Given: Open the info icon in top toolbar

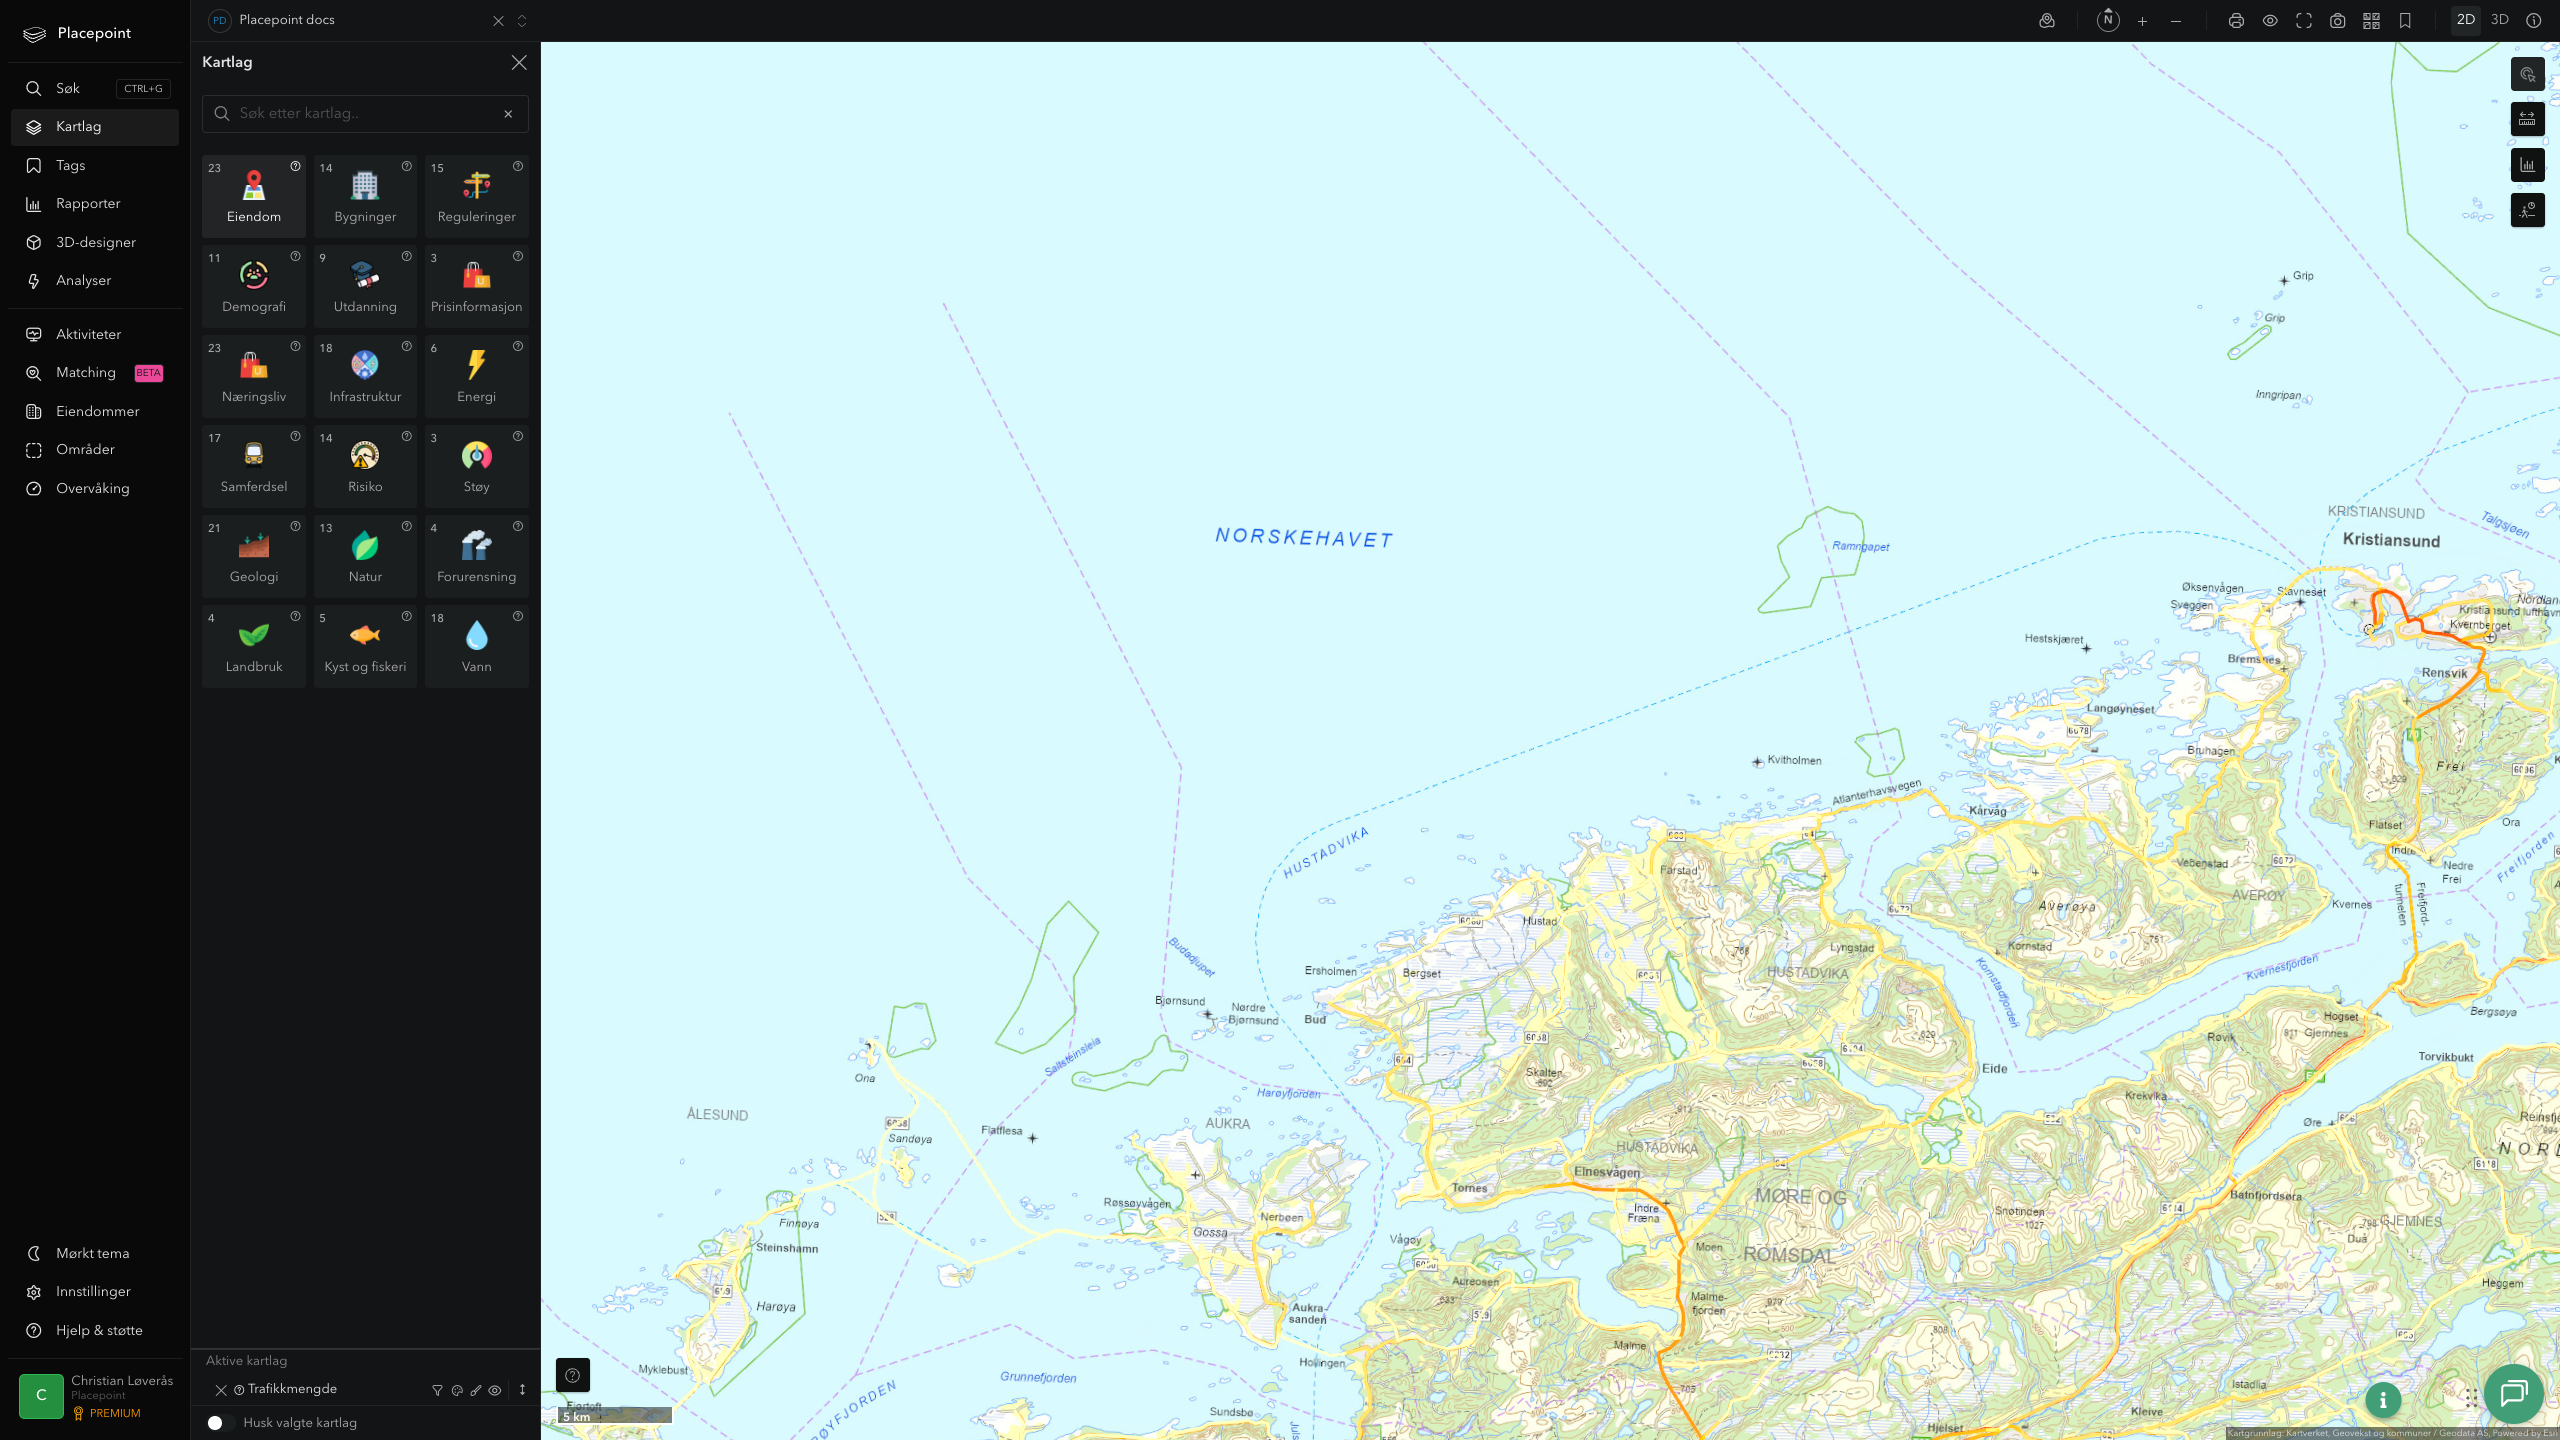Looking at the screenshot, I should (x=2533, y=21).
